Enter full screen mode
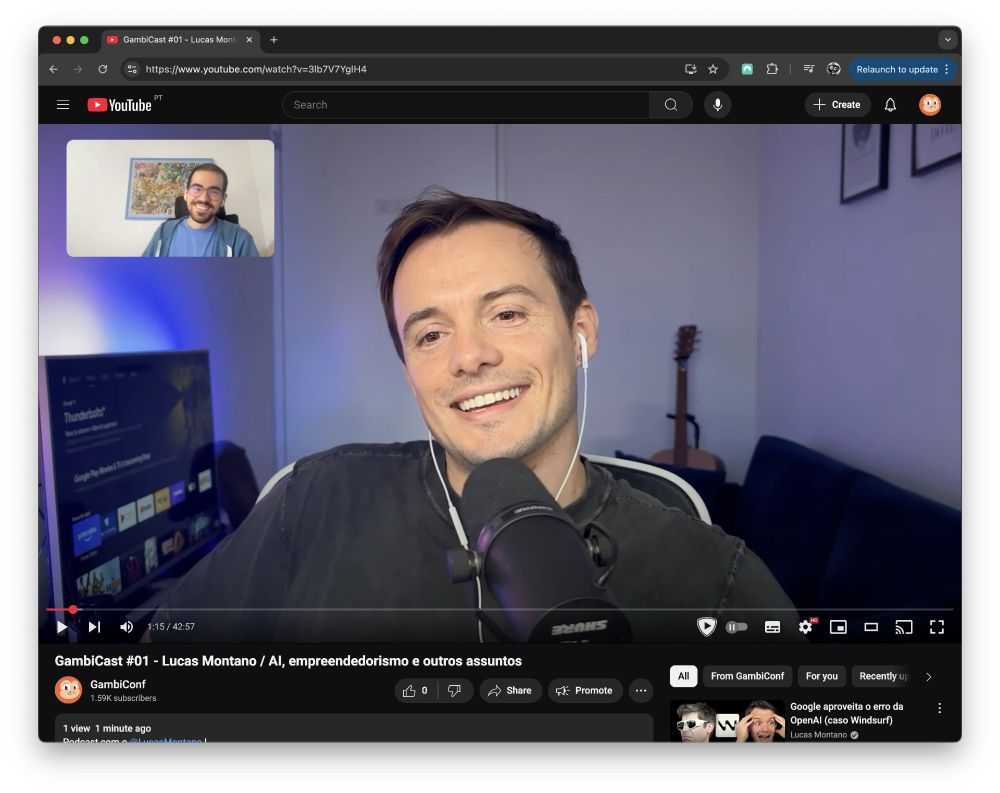The height and width of the screenshot is (793, 1000). 937,627
